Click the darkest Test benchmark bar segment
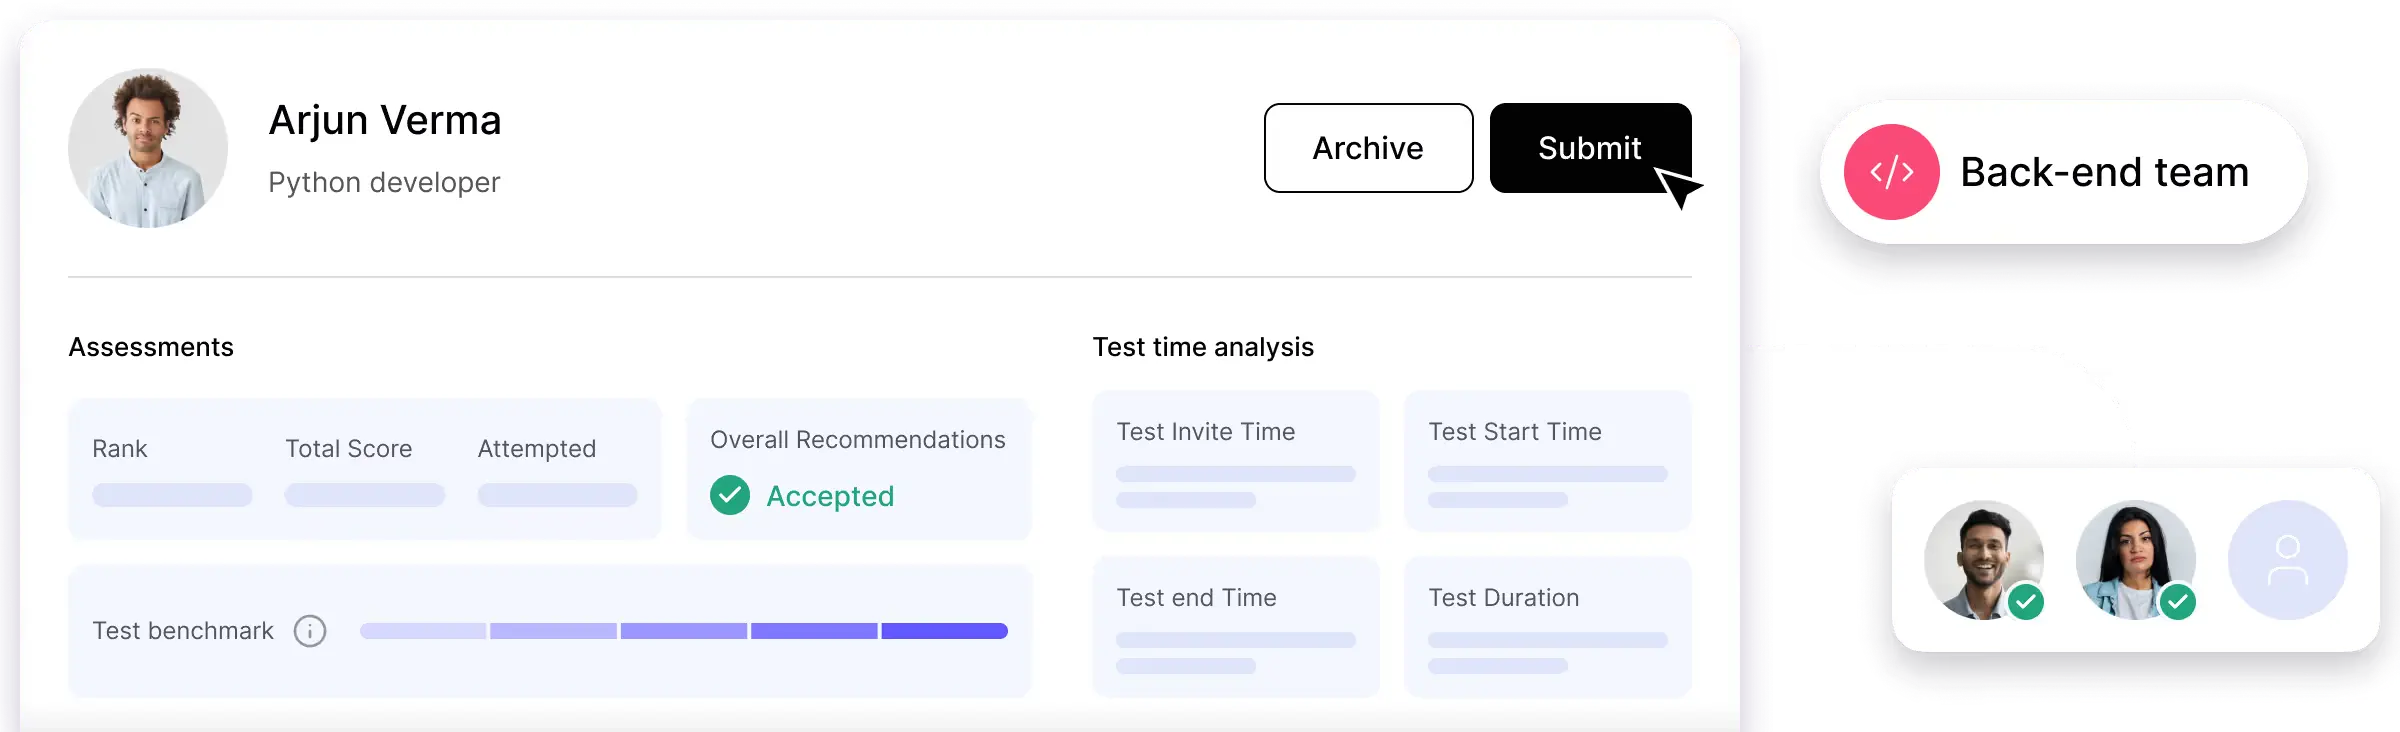 pos(944,631)
